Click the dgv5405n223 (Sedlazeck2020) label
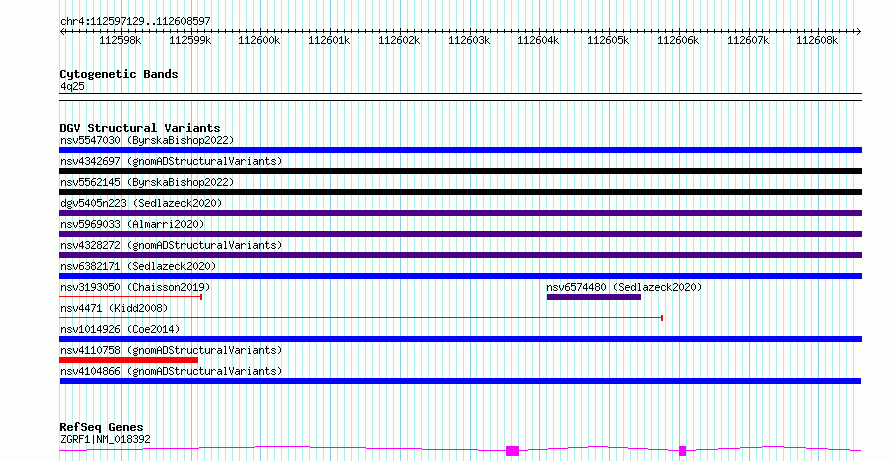The image size is (890, 461). pyautogui.click(x=141, y=203)
